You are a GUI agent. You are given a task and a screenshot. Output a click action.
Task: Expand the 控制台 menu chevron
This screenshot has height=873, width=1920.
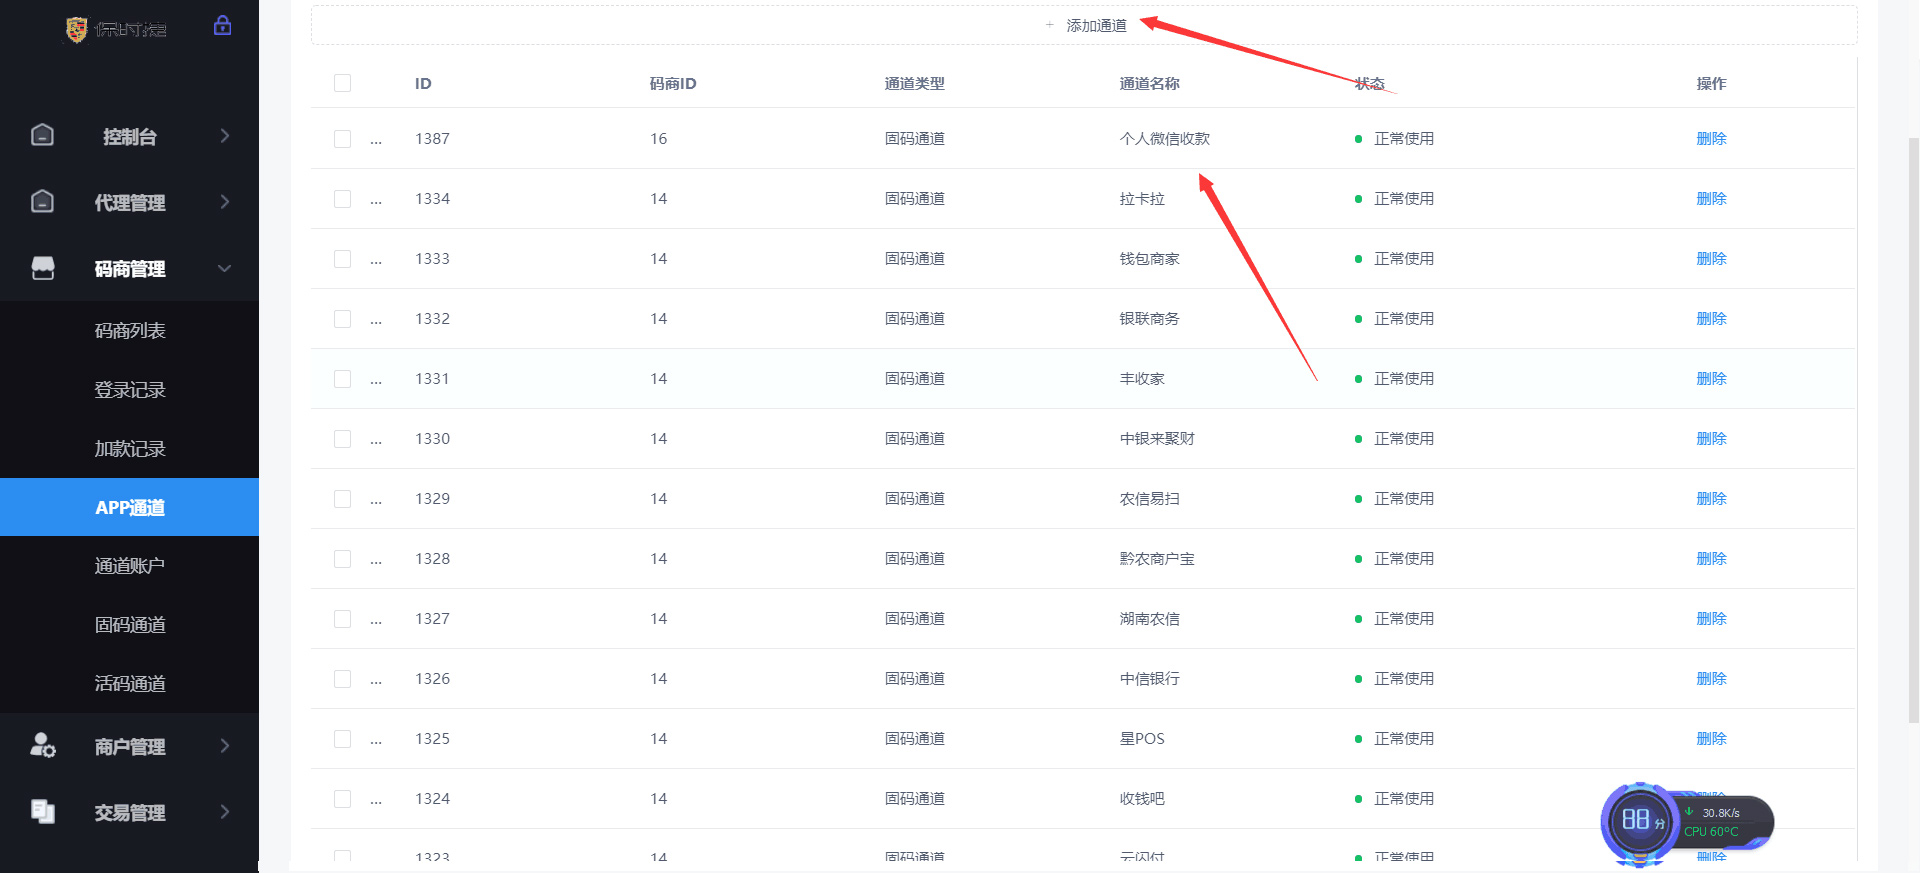pyautogui.click(x=225, y=135)
